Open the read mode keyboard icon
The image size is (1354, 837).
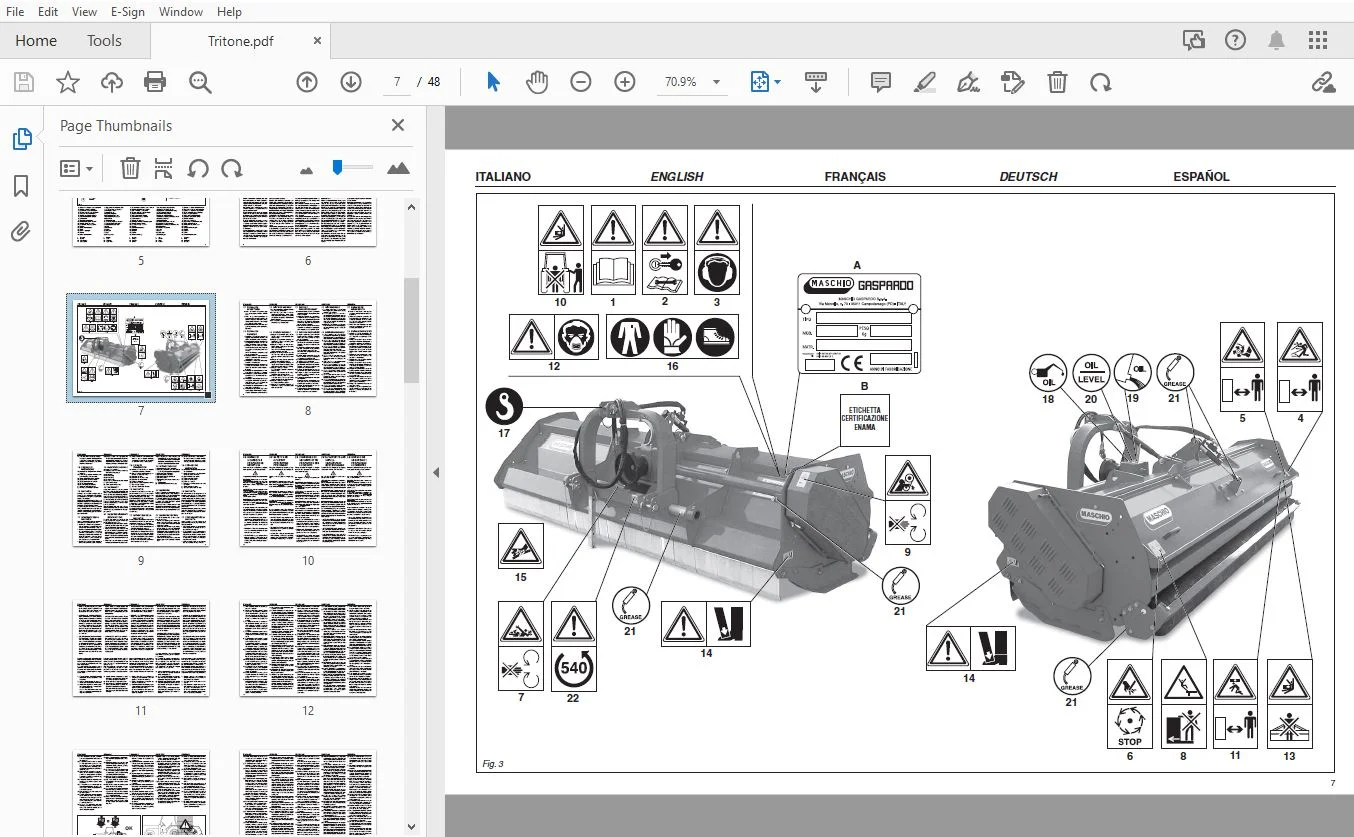pos(815,82)
